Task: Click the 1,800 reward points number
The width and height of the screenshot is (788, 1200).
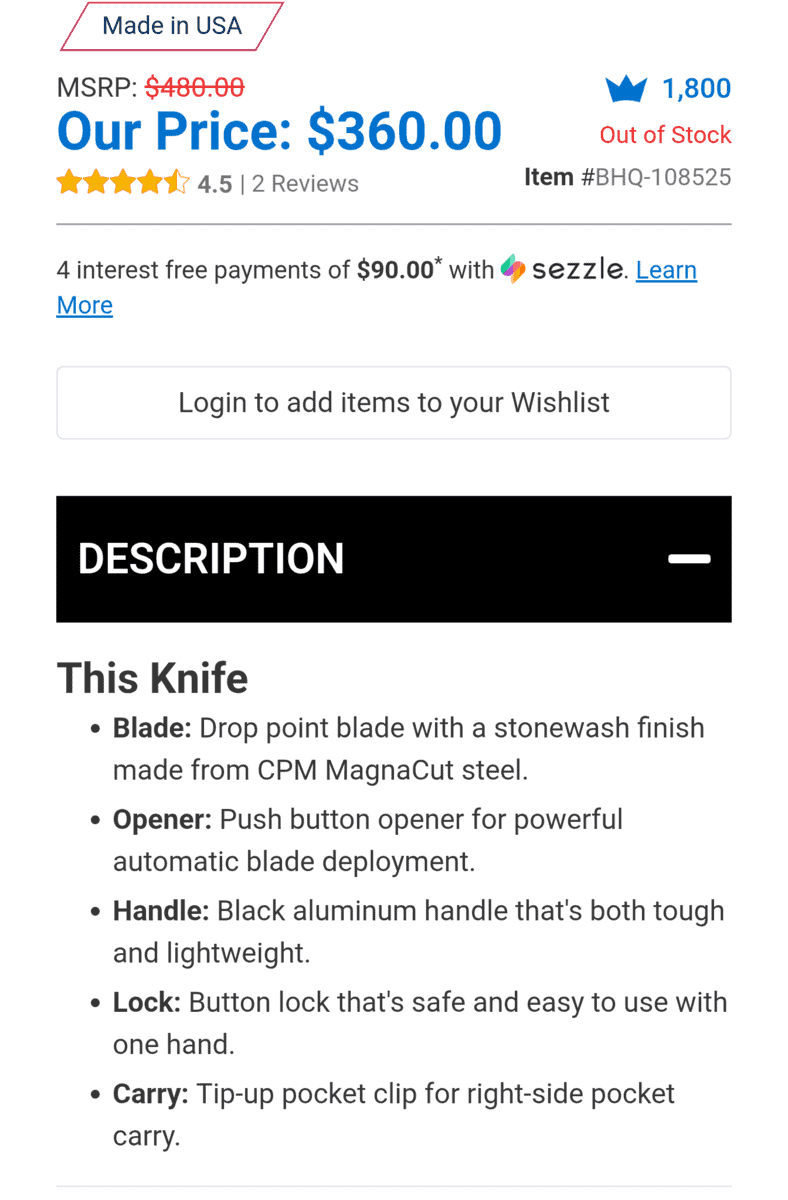Action: 697,89
